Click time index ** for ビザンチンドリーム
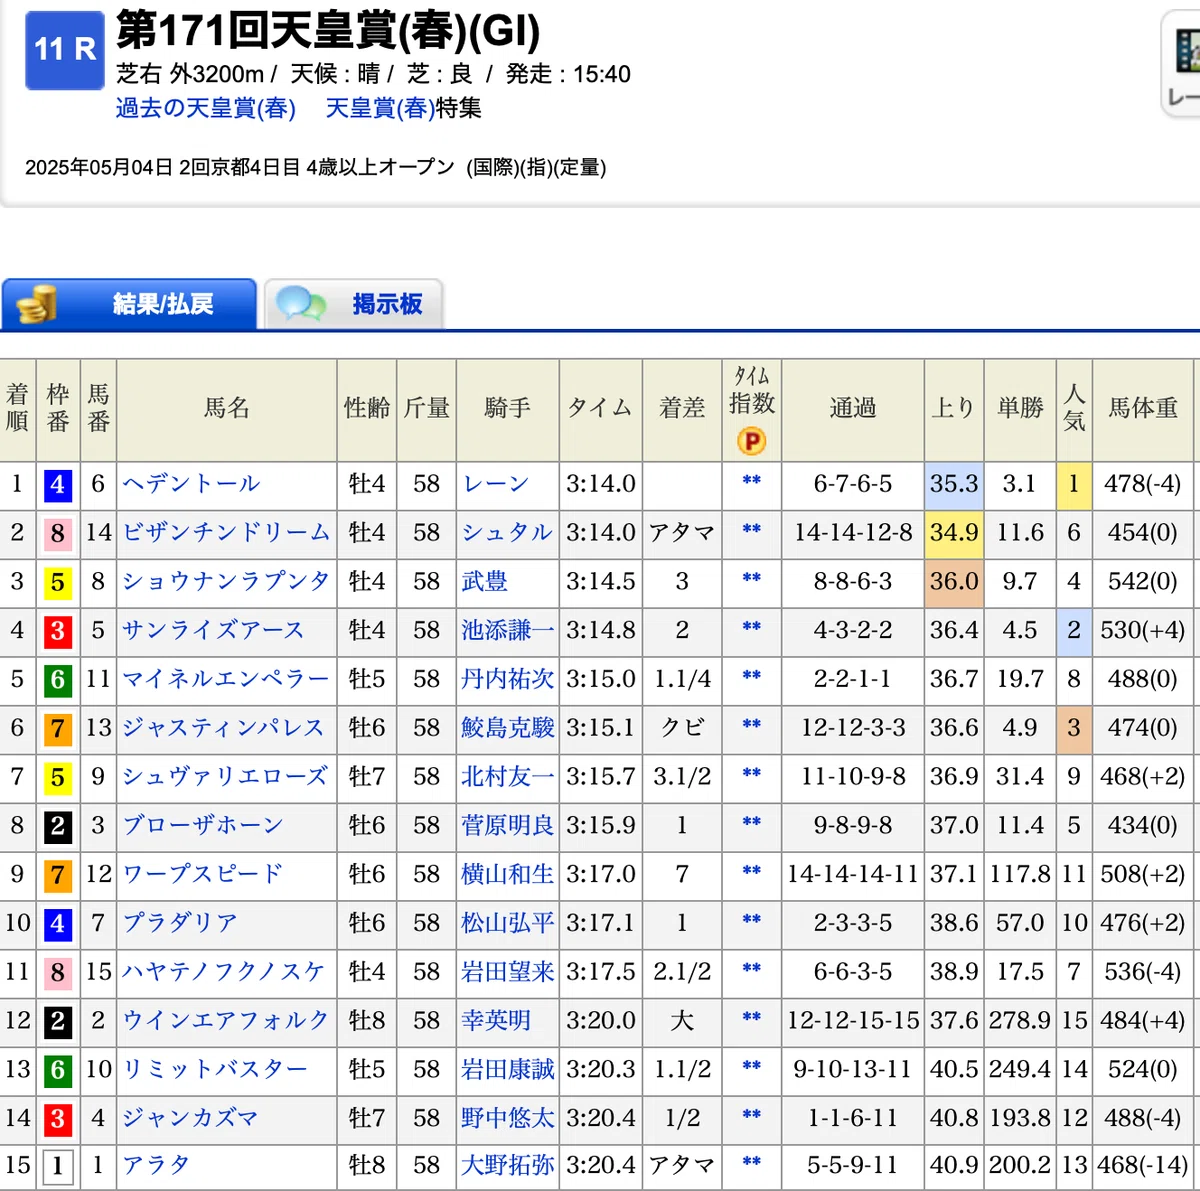The image size is (1200, 1191). click(x=752, y=530)
